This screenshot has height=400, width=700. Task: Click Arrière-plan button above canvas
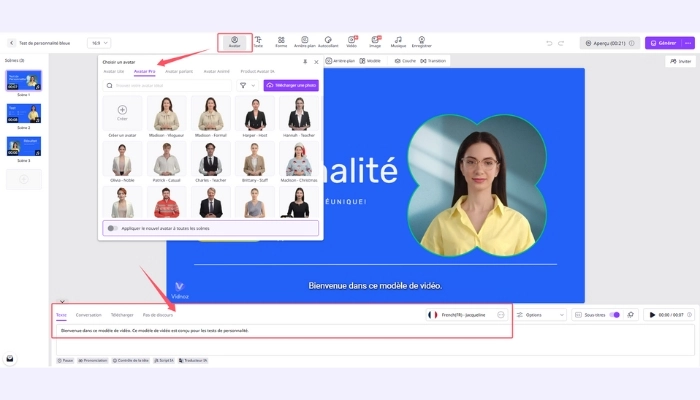click(340, 61)
